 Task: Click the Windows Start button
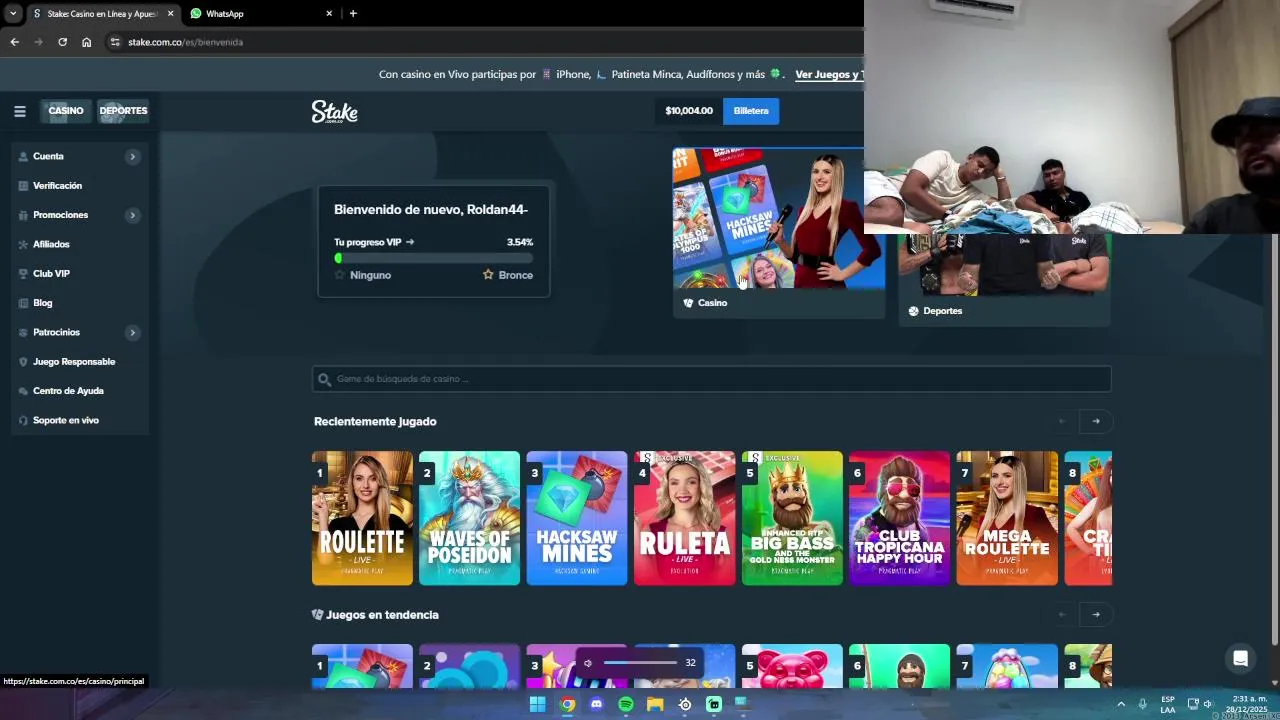click(x=537, y=704)
